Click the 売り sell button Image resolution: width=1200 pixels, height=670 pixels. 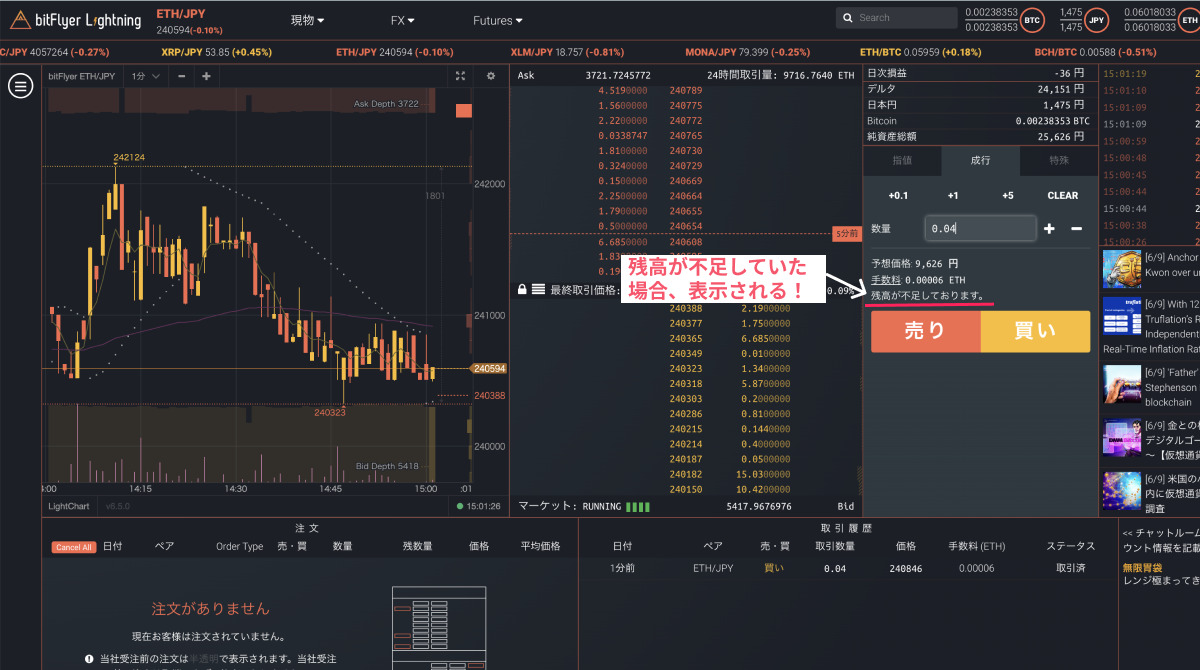click(926, 331)
